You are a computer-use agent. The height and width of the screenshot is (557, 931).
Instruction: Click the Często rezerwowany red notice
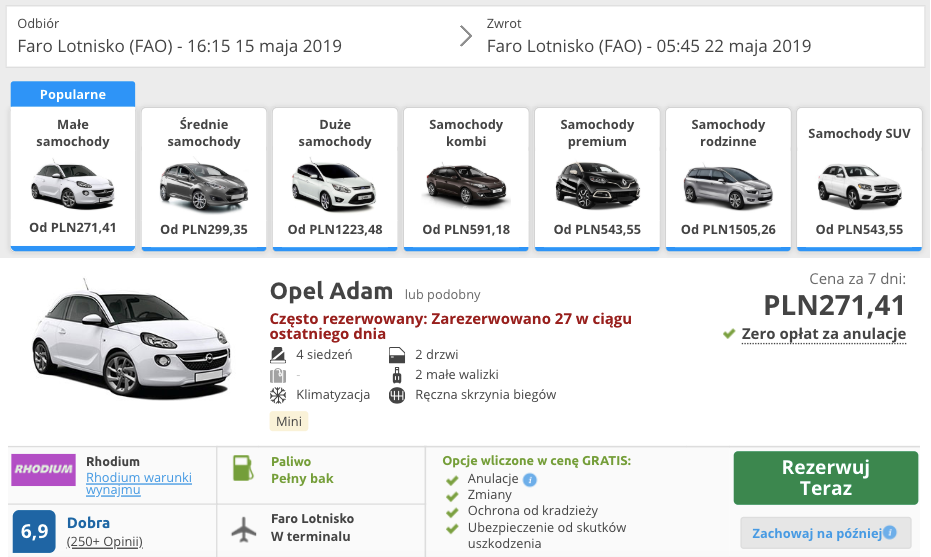(x=451, y=326)
